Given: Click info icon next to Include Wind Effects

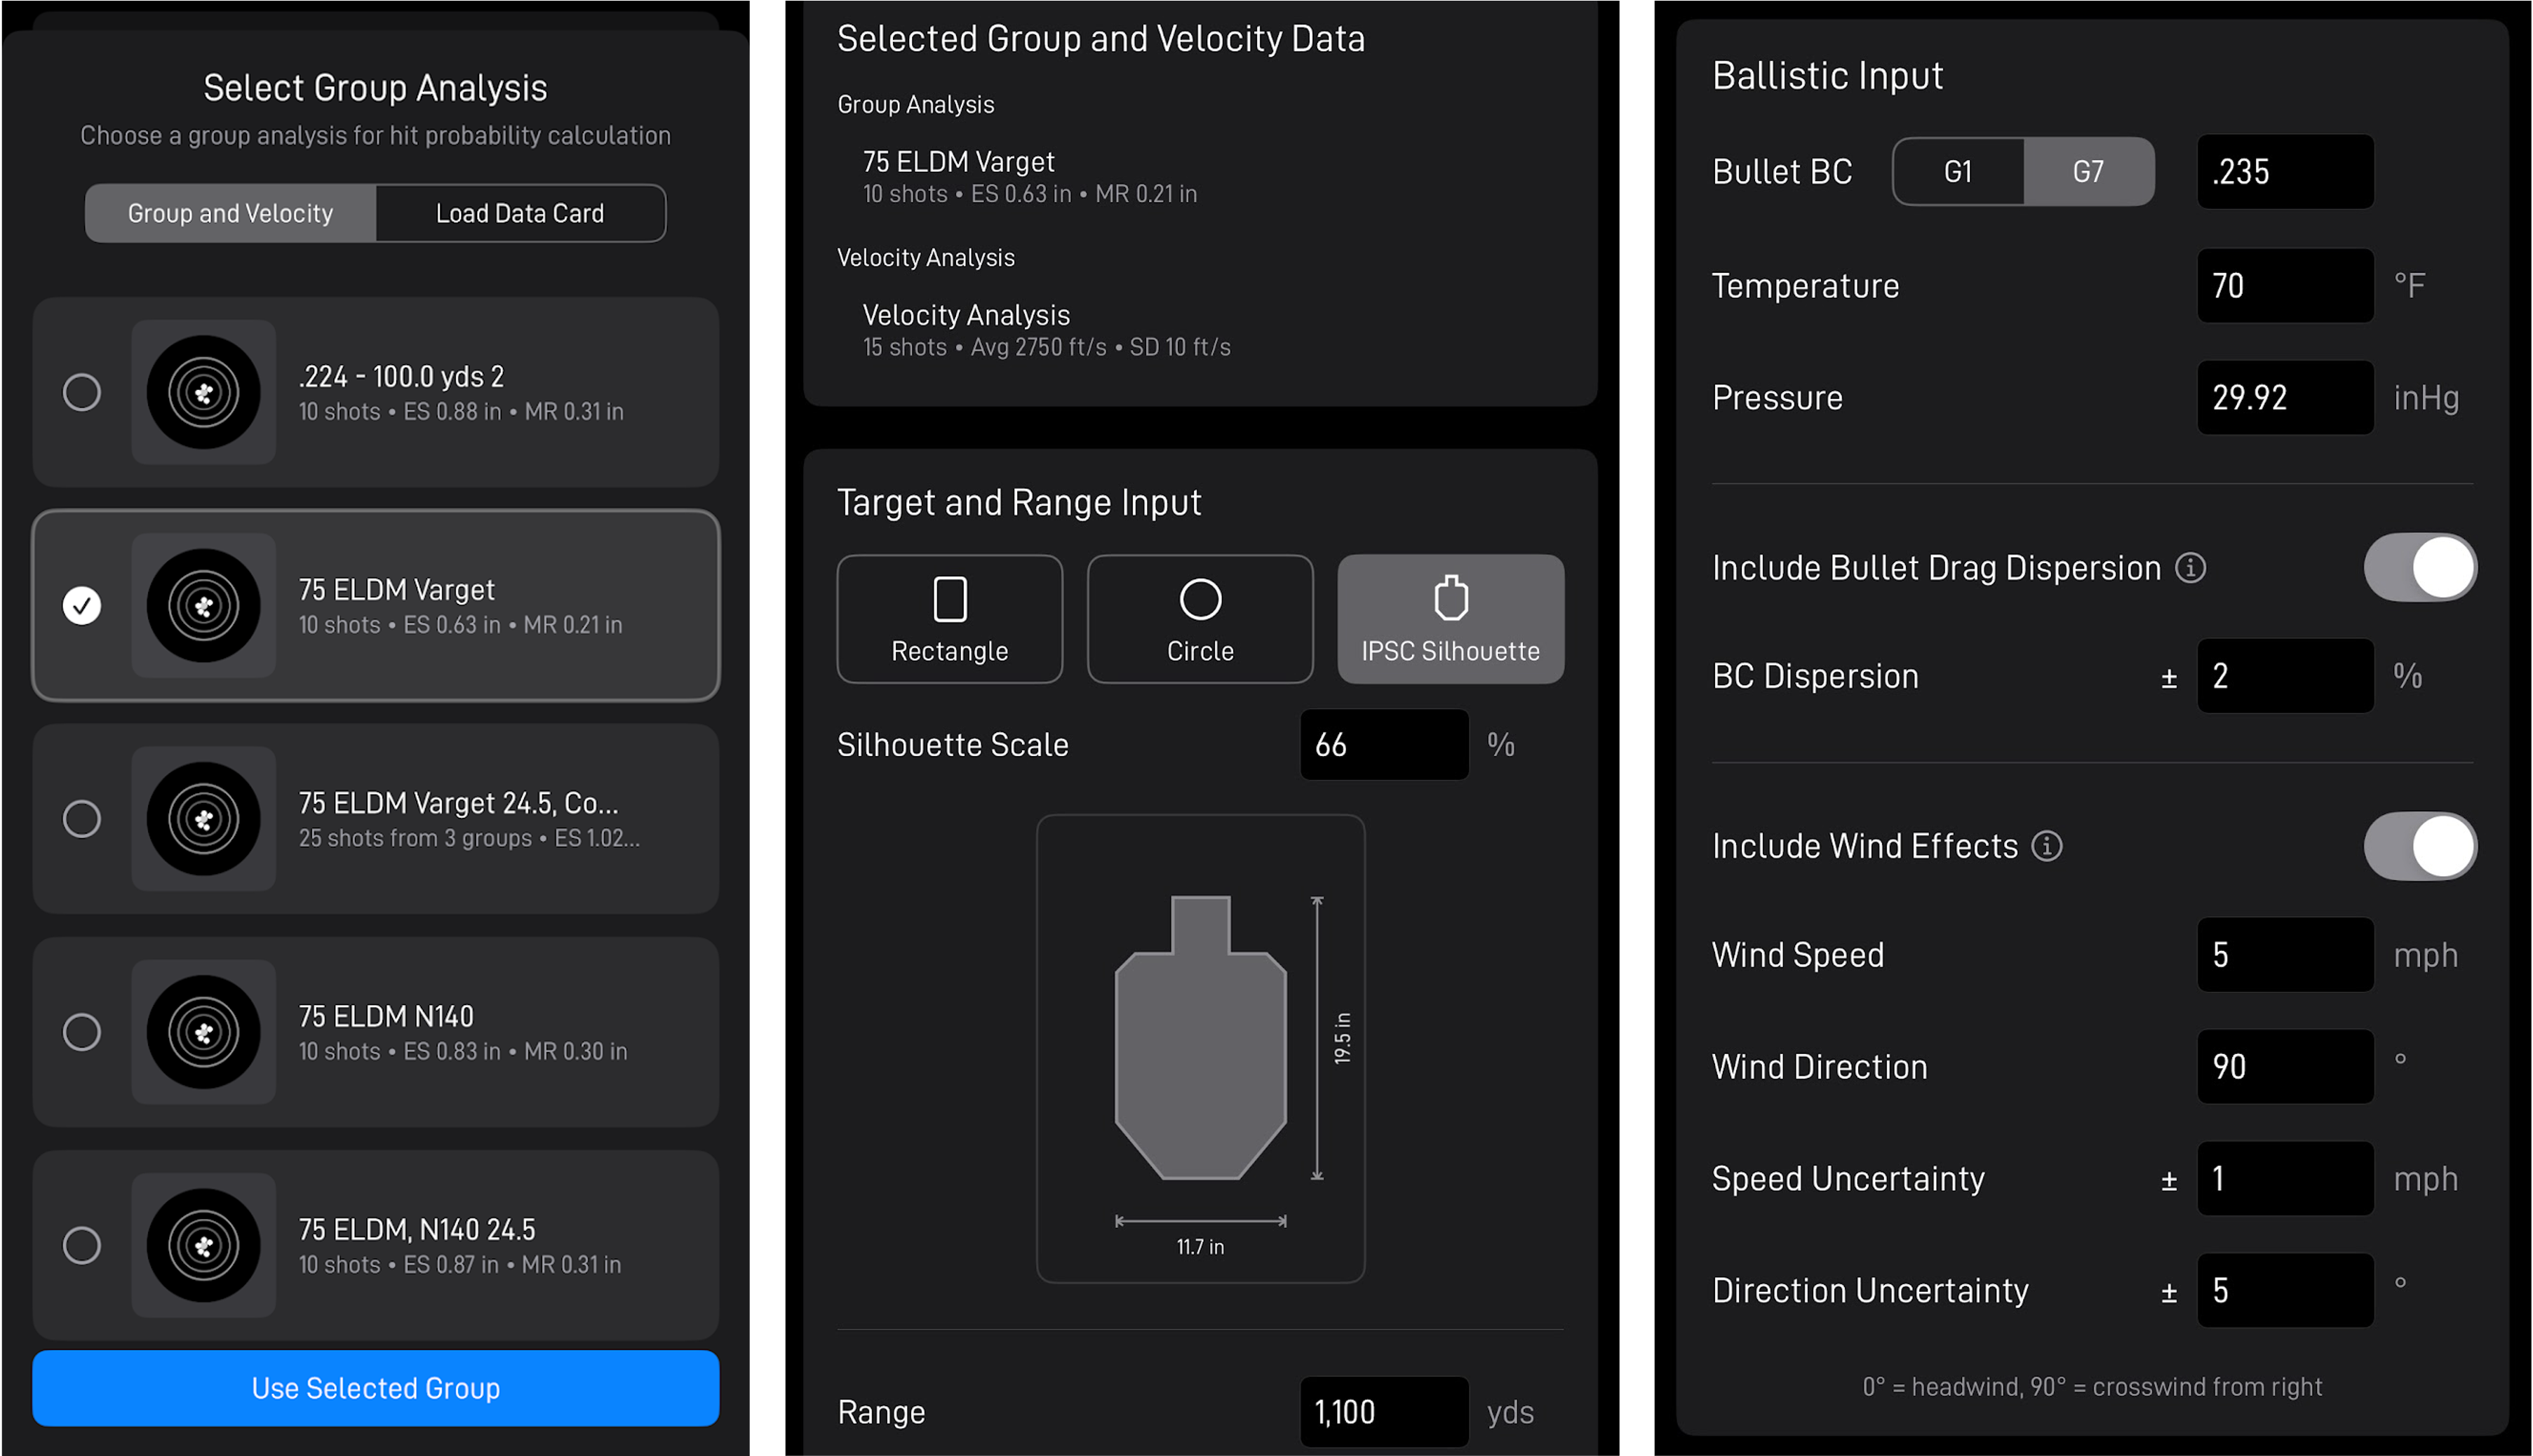Looking at the screenshot, I should [2046, 846].
